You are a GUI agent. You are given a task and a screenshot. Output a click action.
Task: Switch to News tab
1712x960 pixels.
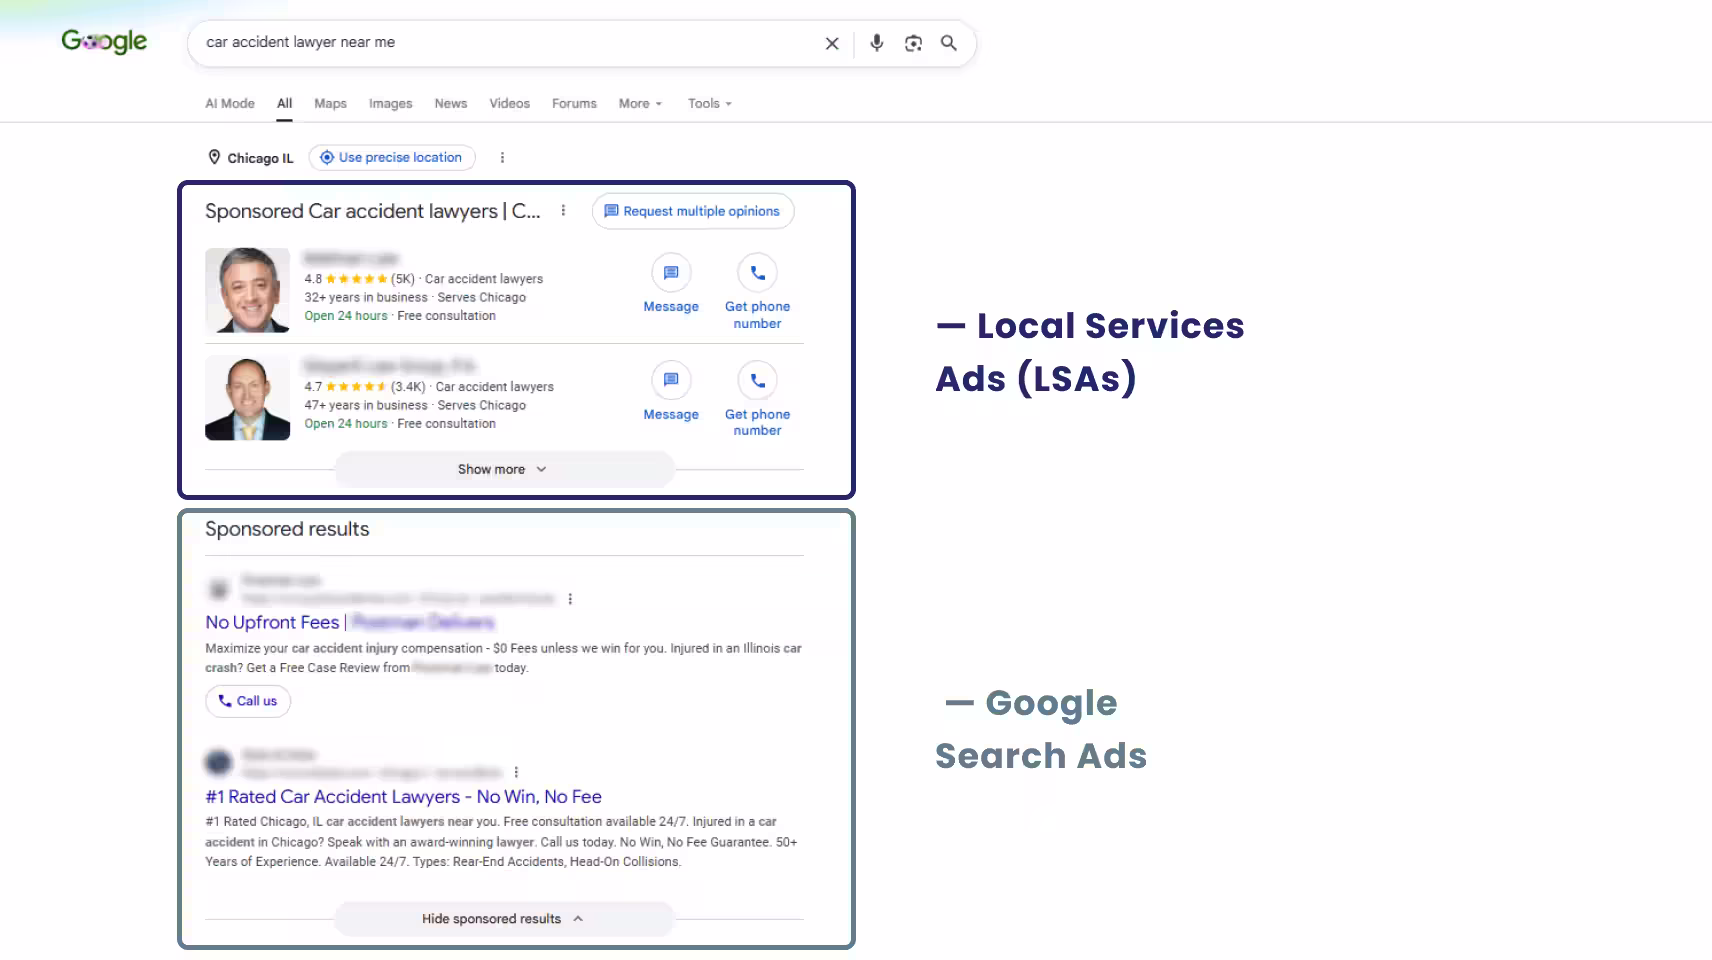451,103
